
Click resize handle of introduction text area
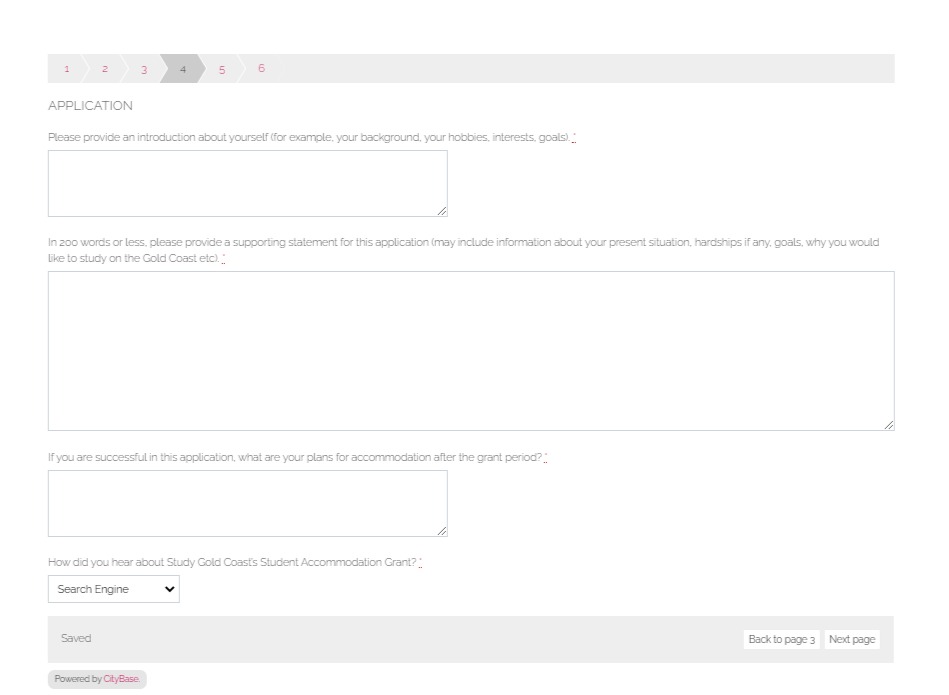[442, 211]
